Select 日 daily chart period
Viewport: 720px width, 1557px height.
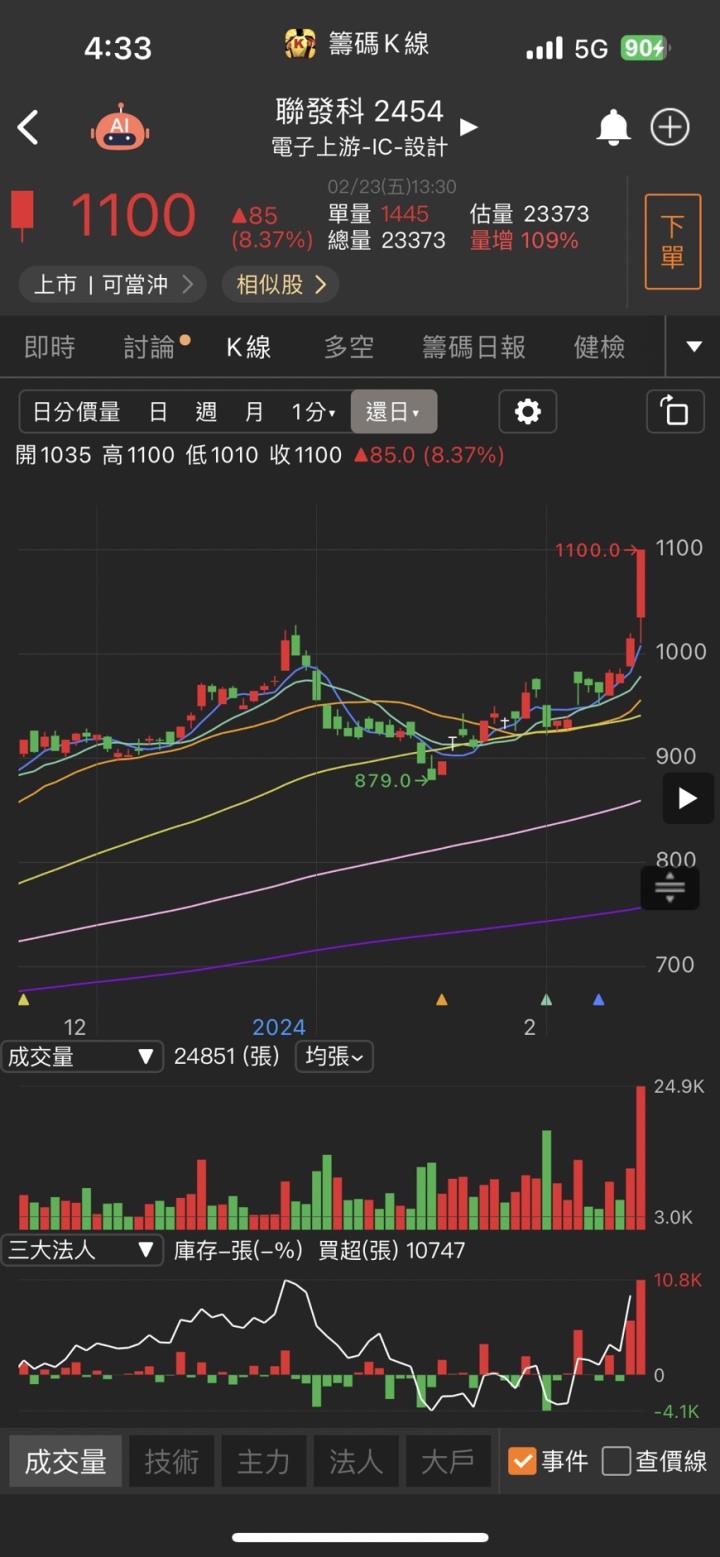pos(158,411)
